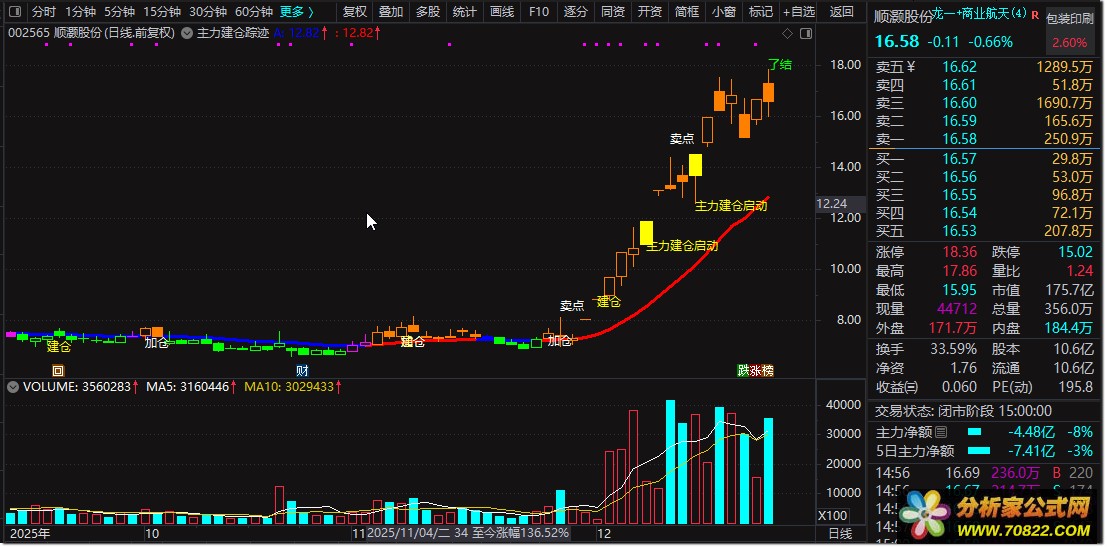The height and width of the screenshot is (547, 1107).
Task: Open the F10 company info
Action: [538, 11]
